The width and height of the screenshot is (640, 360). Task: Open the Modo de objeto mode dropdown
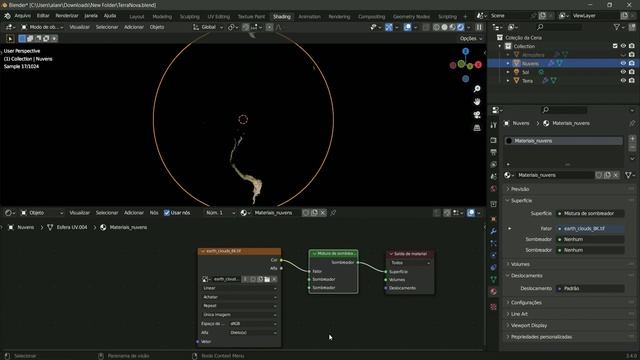[x=42, y=27]
